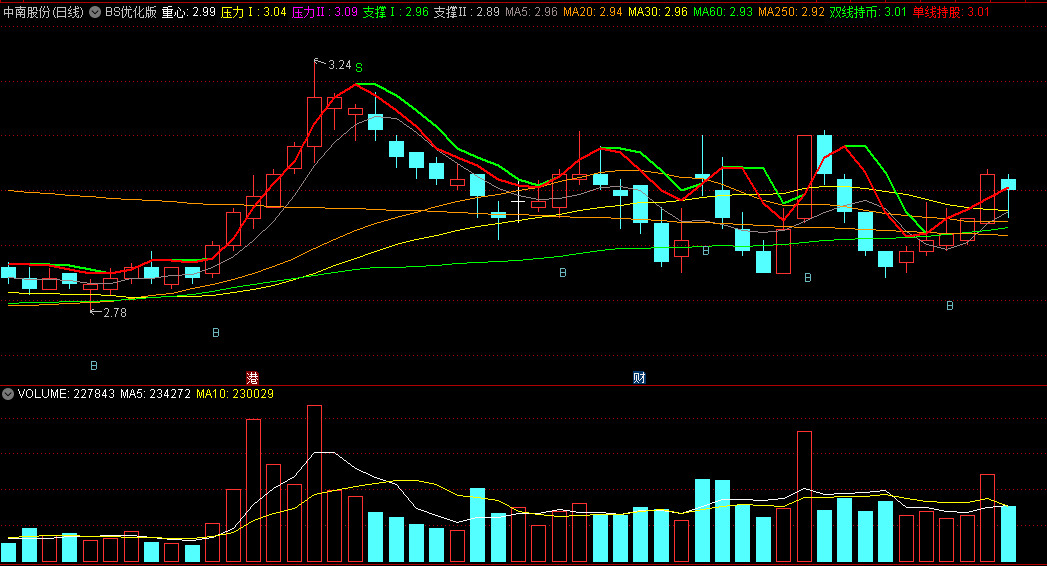The image size is (1047, 566).
Task: Click the 重心: 2.99 value
Action: (188, 12)
